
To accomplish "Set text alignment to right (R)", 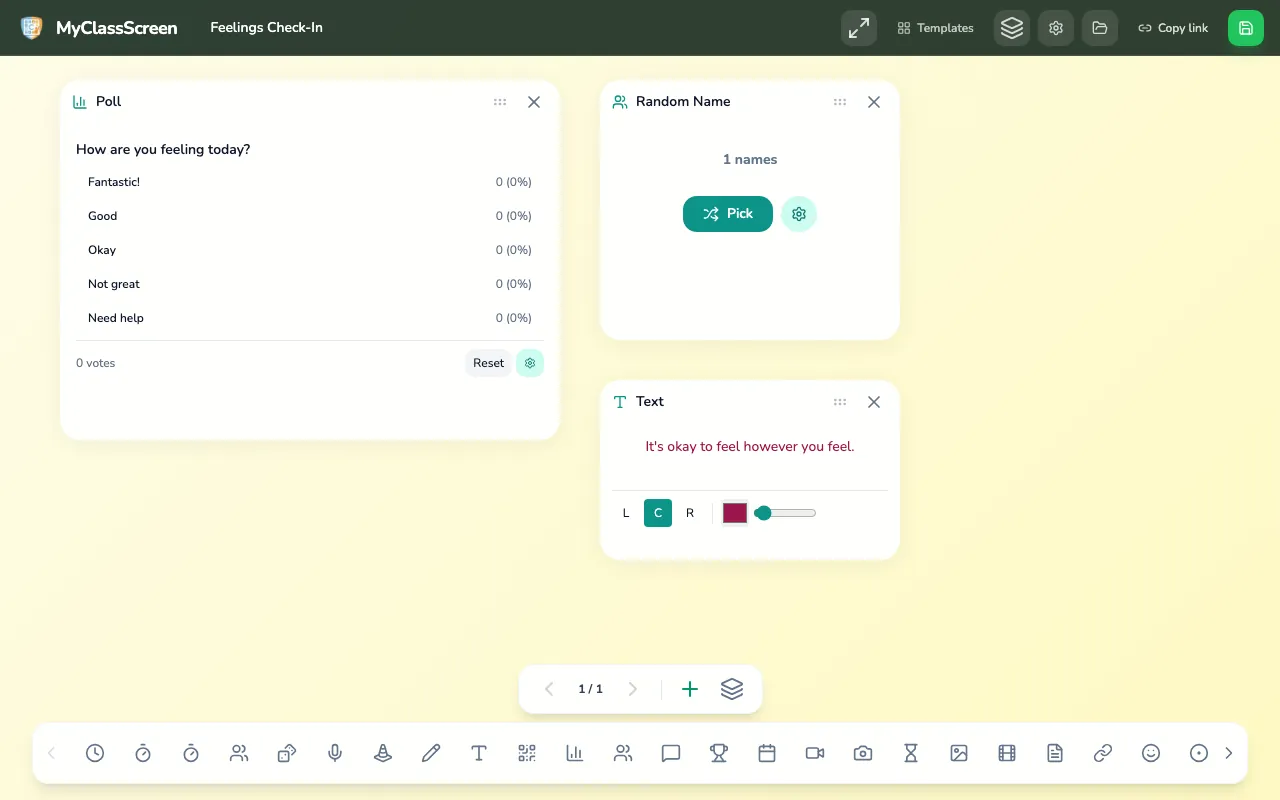I will (x=690, y=513).
